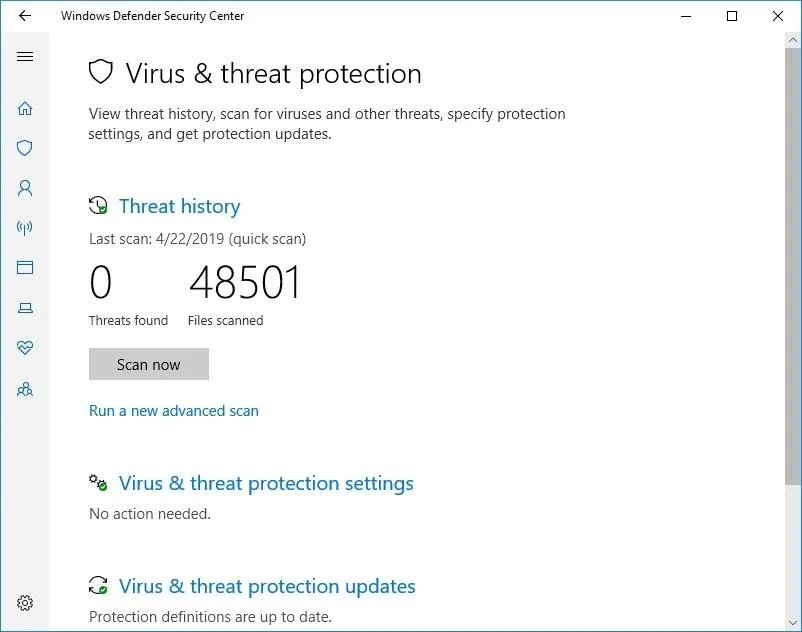Open Virus & threat protection updates

[267, 586]
